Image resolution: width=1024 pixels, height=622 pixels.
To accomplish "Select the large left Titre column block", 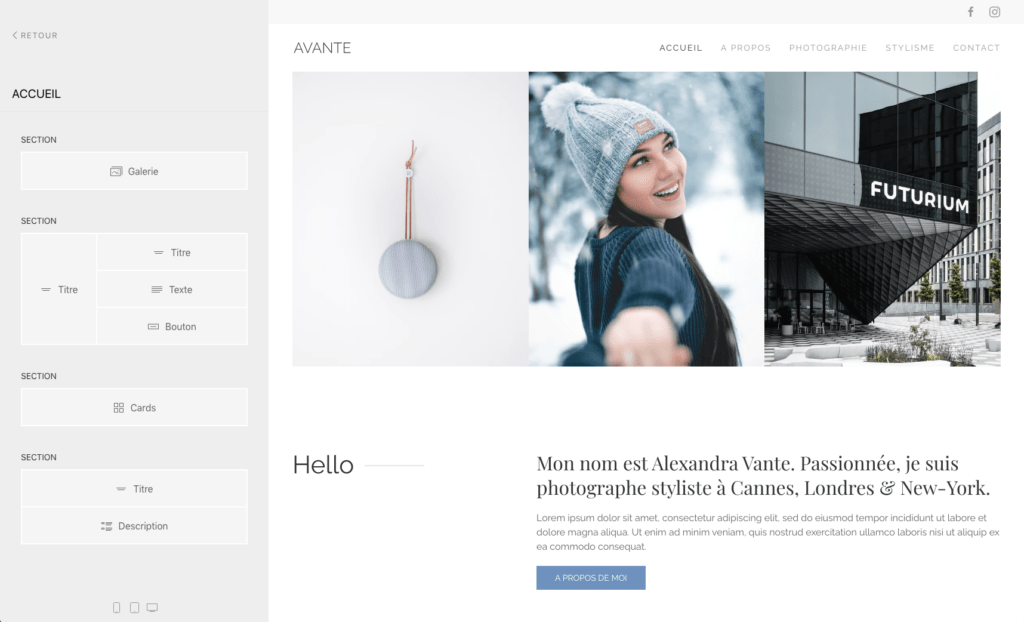I will click(x=59, y=289).
